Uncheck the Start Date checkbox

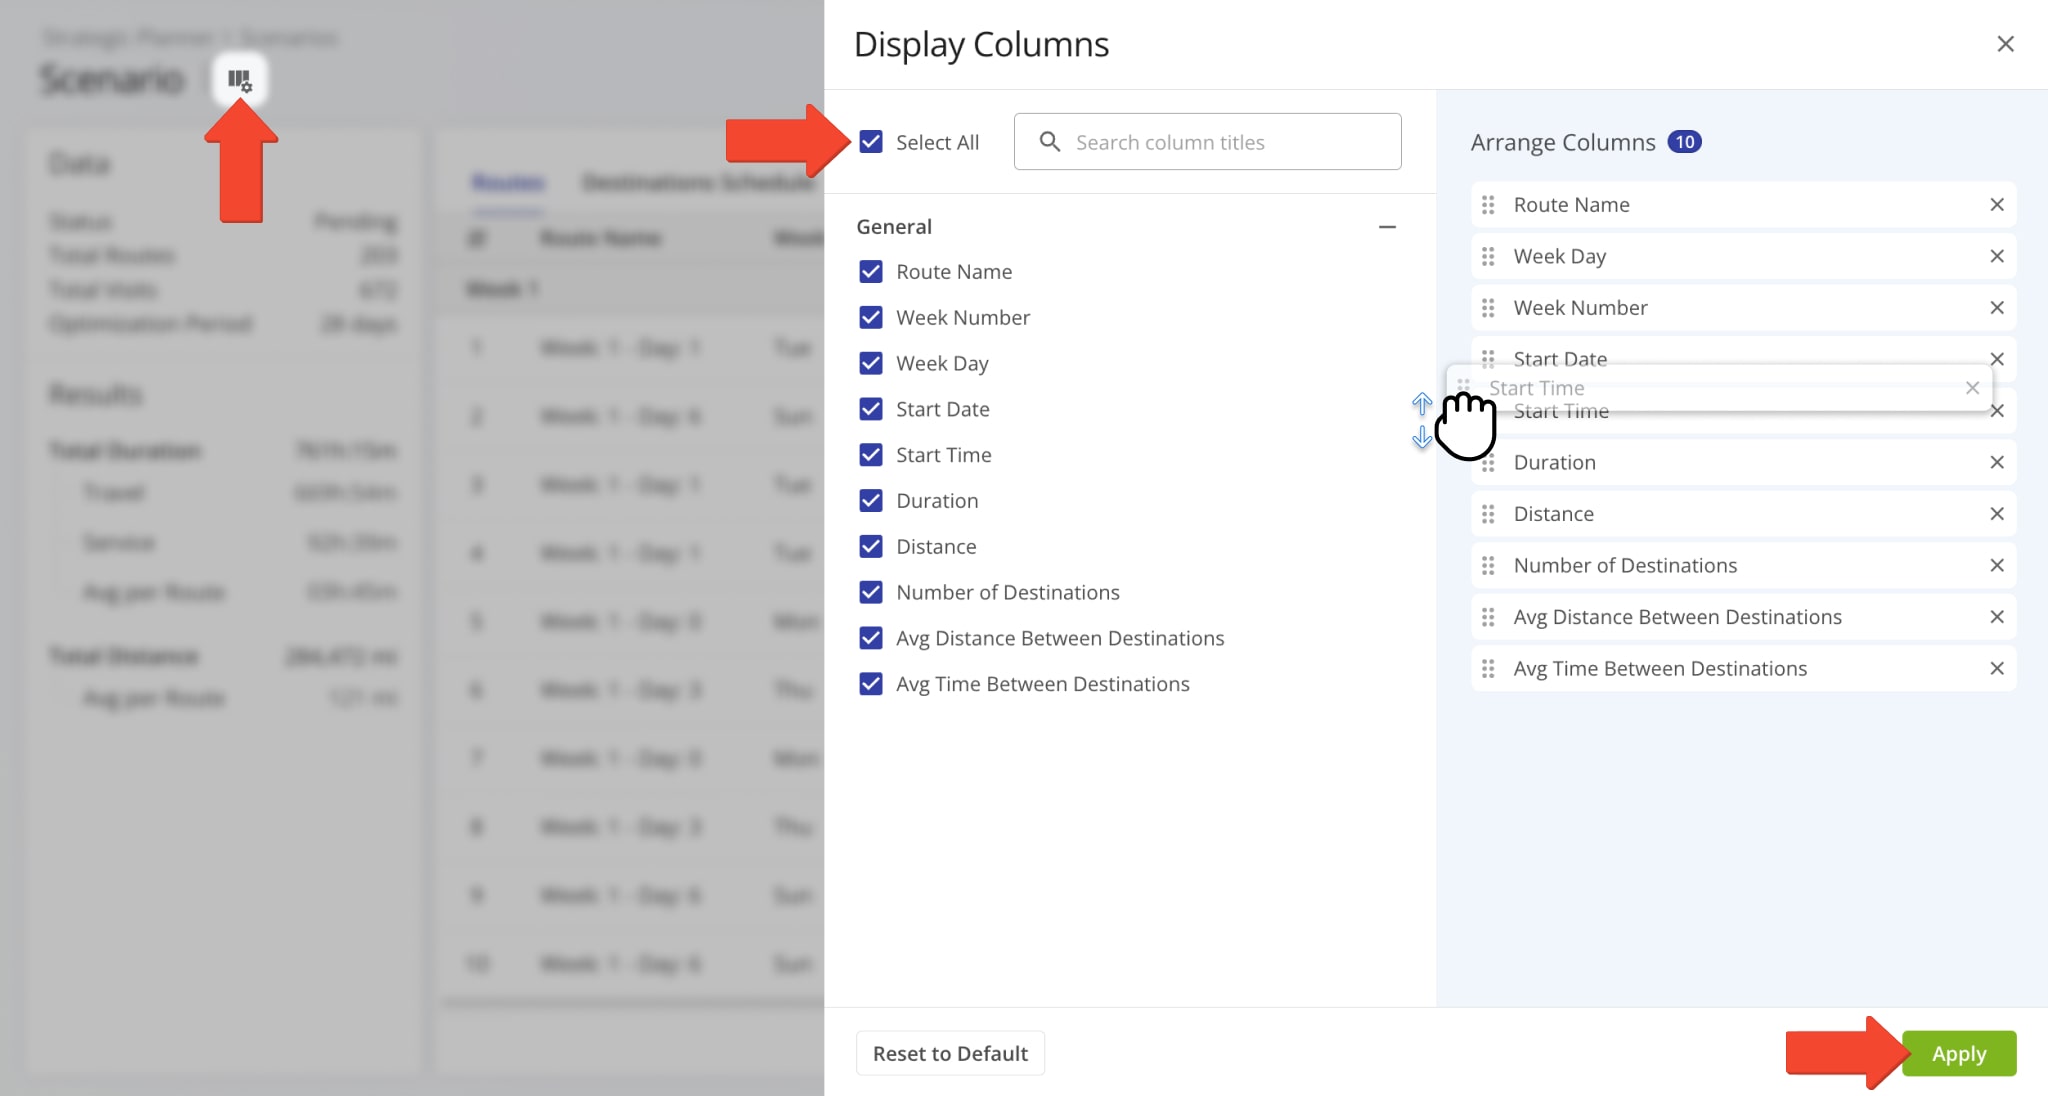click(871, 409)
